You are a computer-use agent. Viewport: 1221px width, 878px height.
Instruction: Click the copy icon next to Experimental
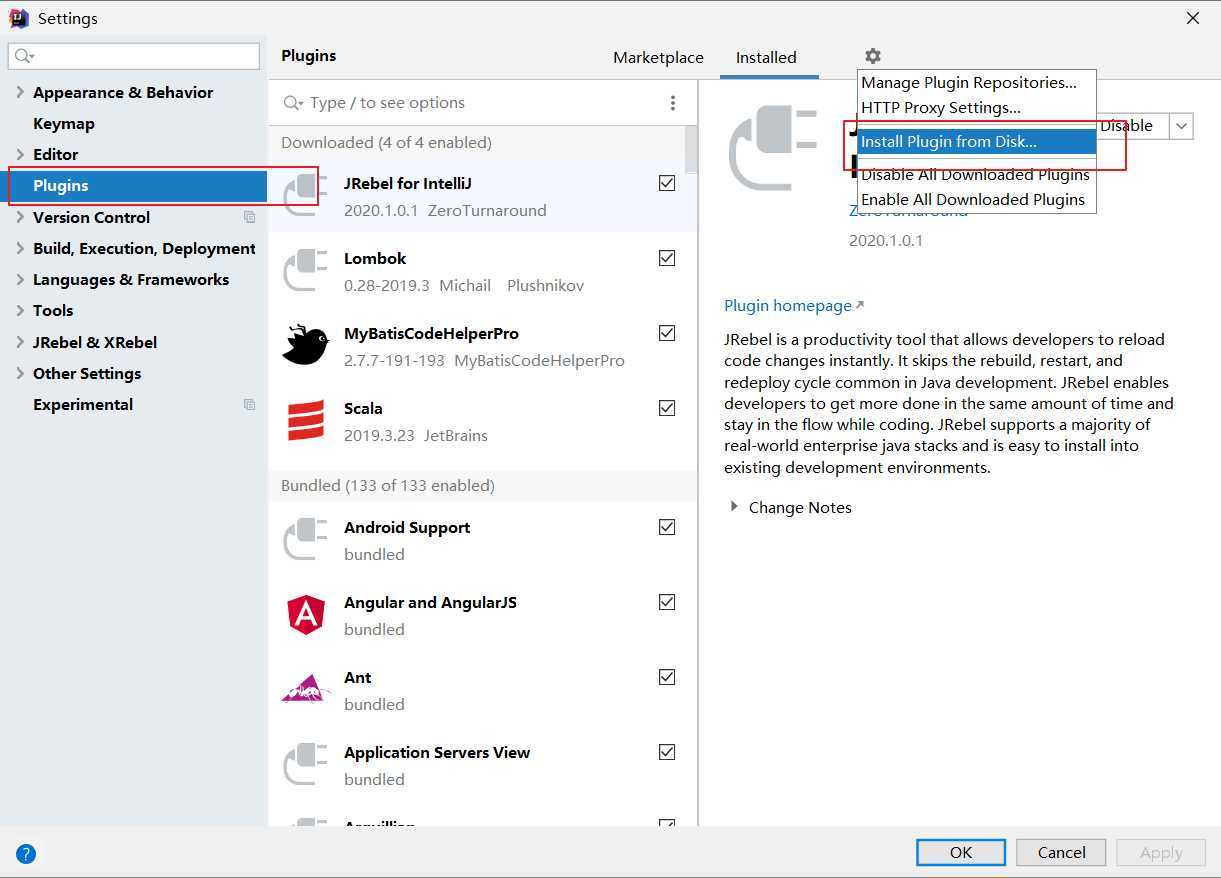tap(250, 404)
